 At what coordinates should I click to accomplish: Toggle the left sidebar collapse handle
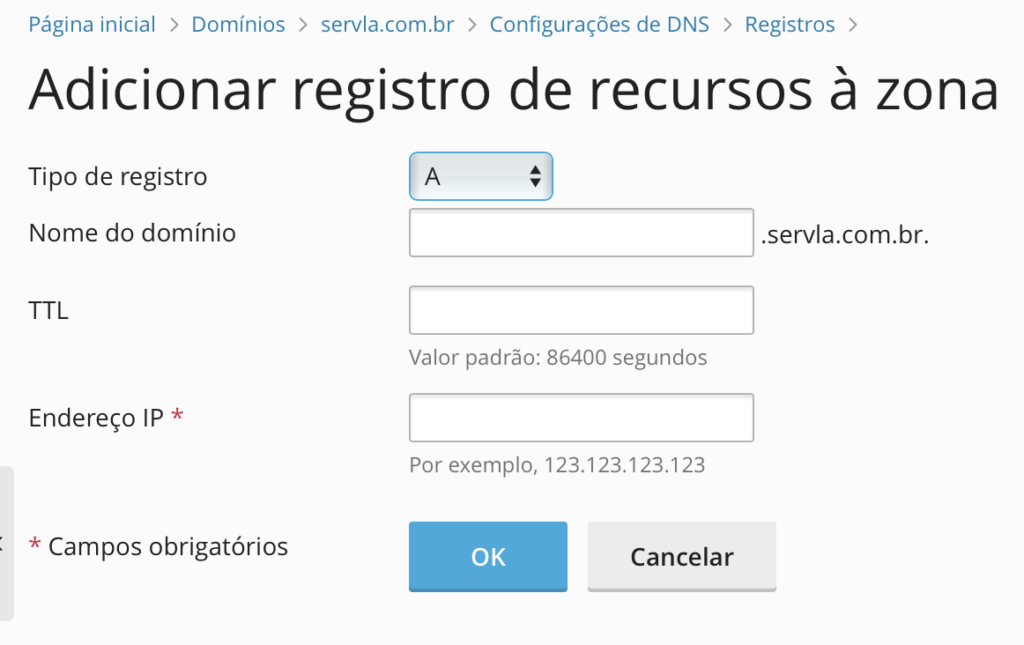click(6, 543)
